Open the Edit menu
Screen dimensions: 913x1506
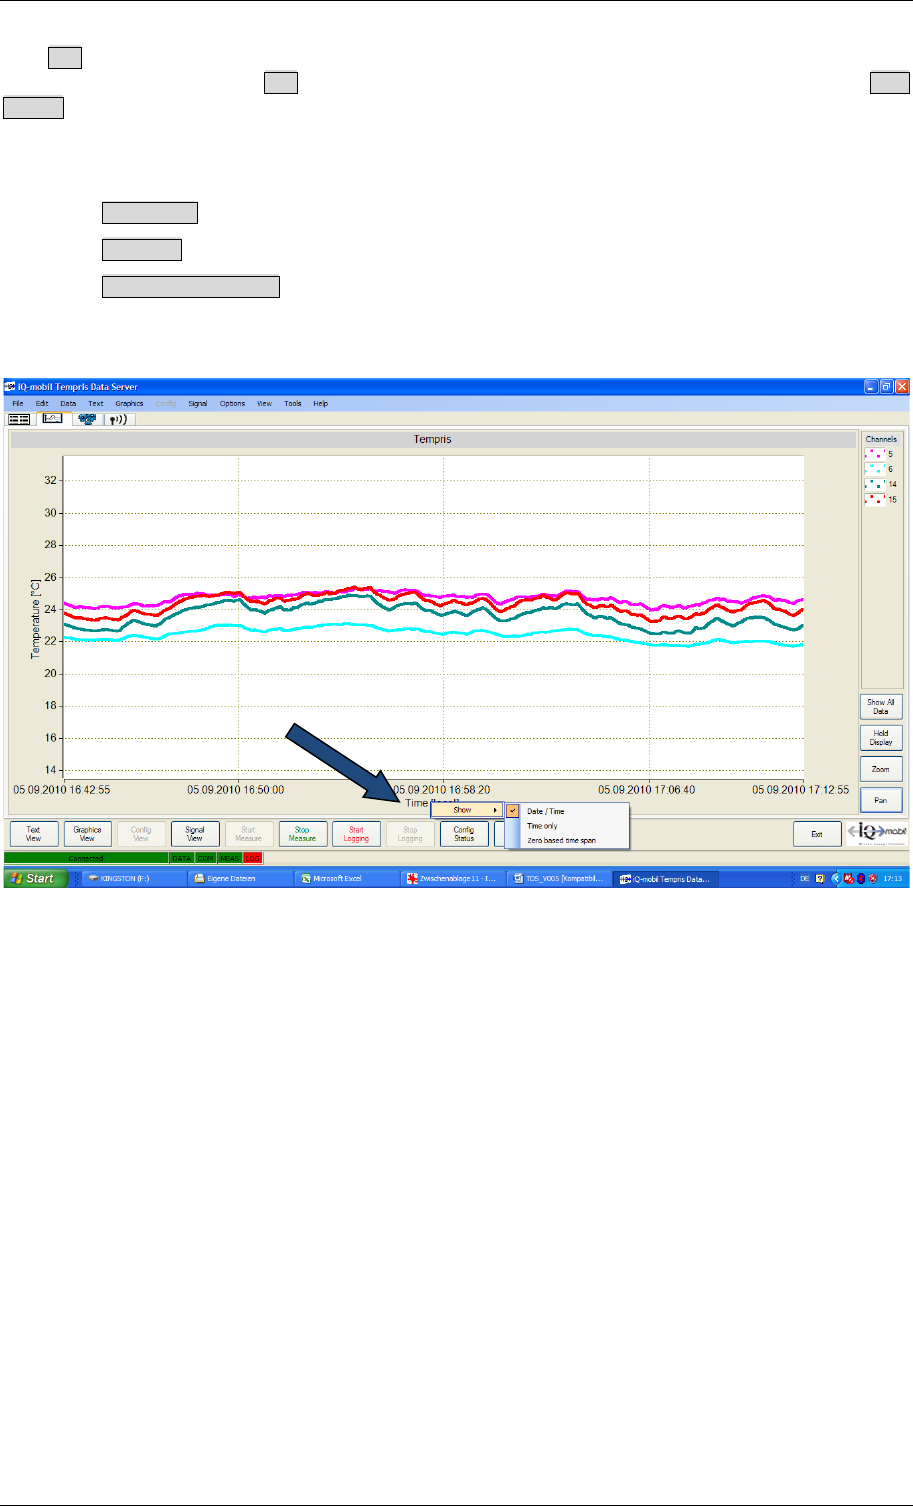pyautogui.click(x=42, y=404)
